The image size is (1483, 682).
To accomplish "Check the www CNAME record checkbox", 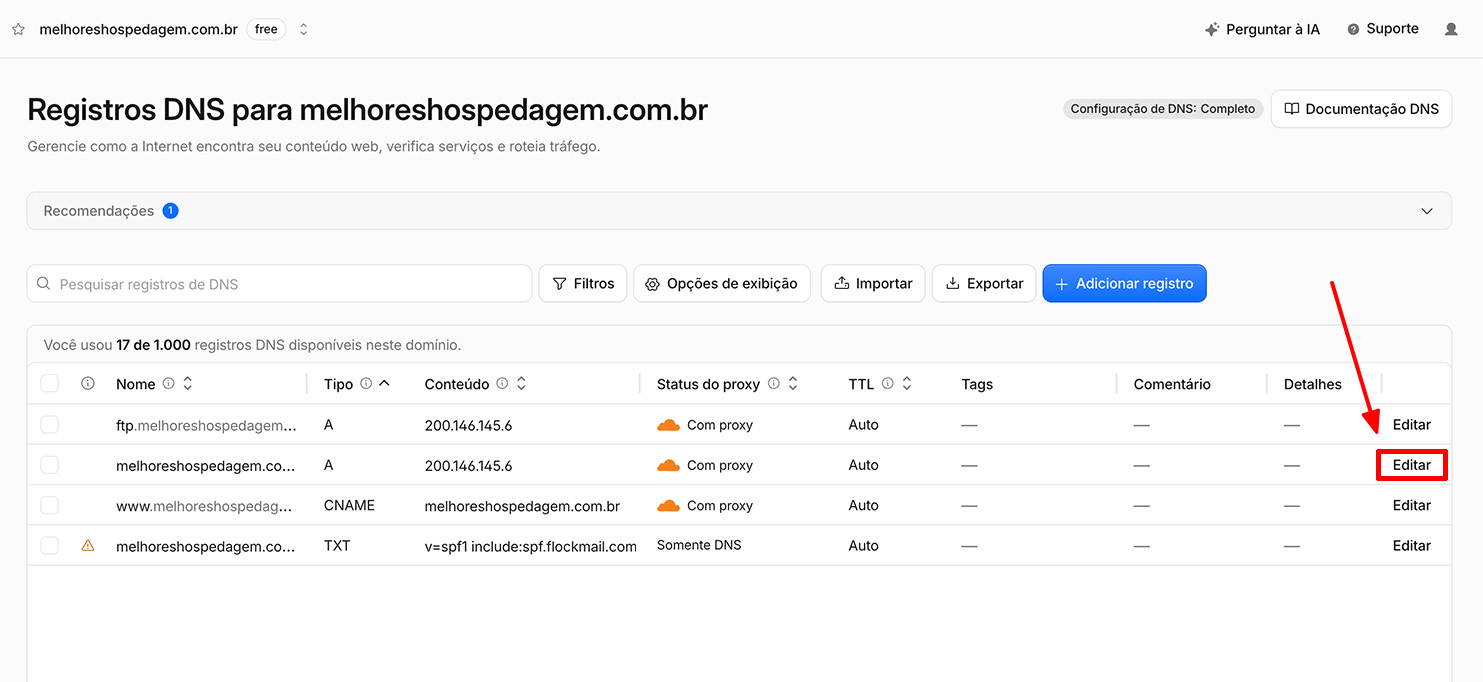I will (x=50, y=505).
